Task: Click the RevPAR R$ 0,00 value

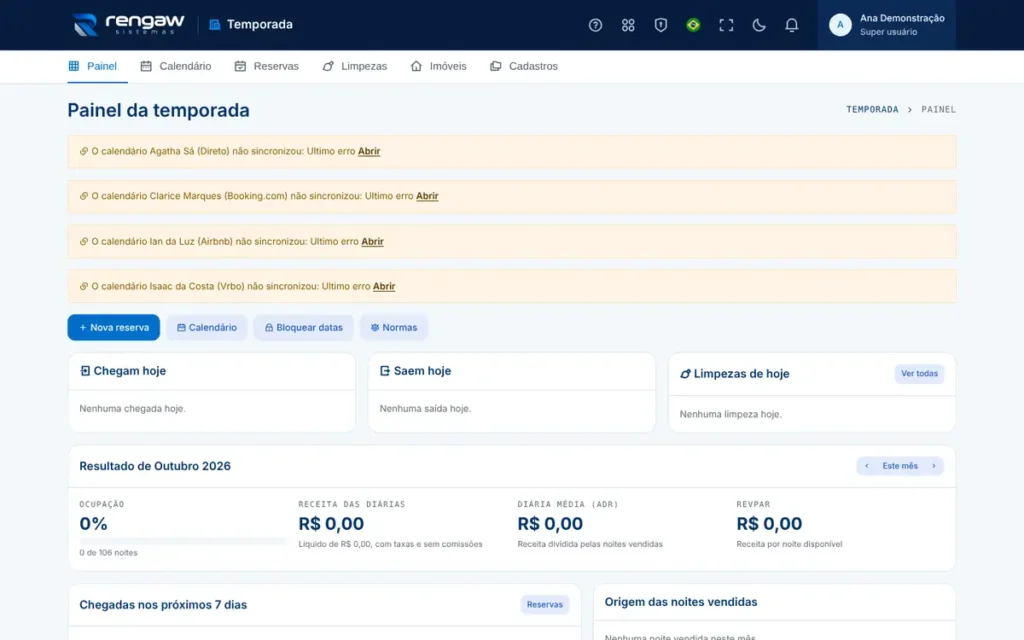Action: 769,524
